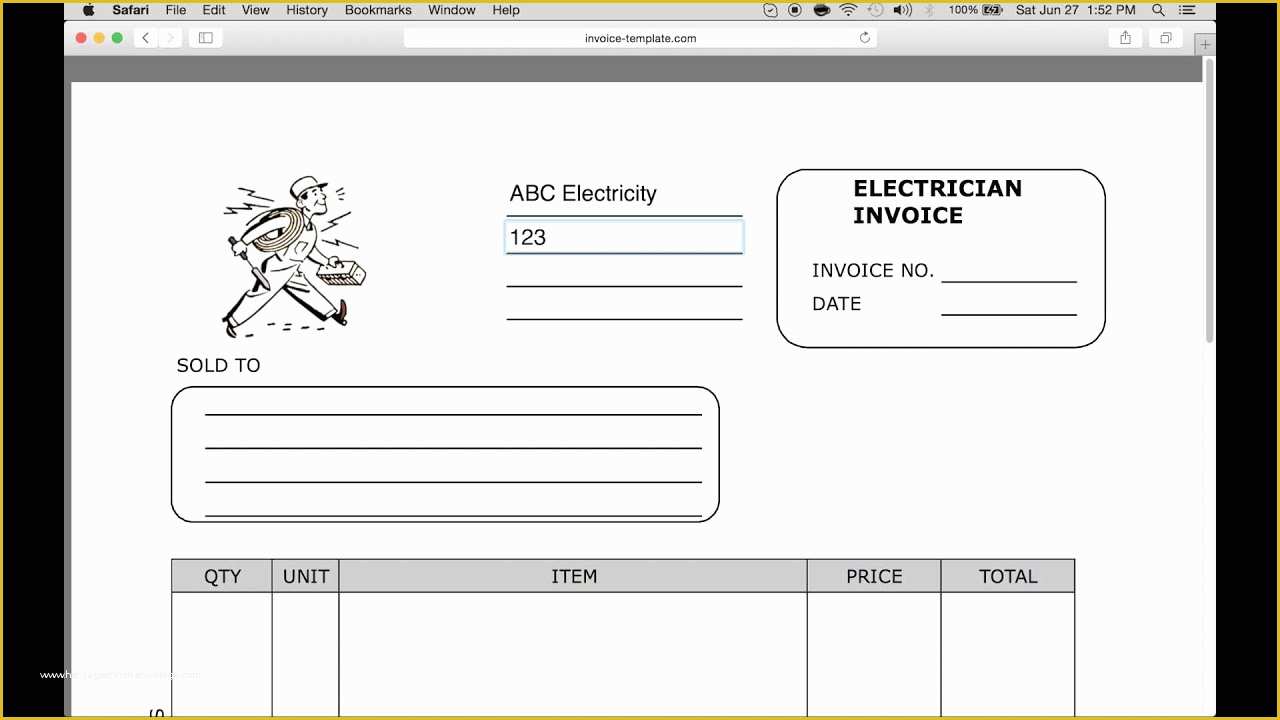Click the SOLD TO label

(x=218, y=365)
